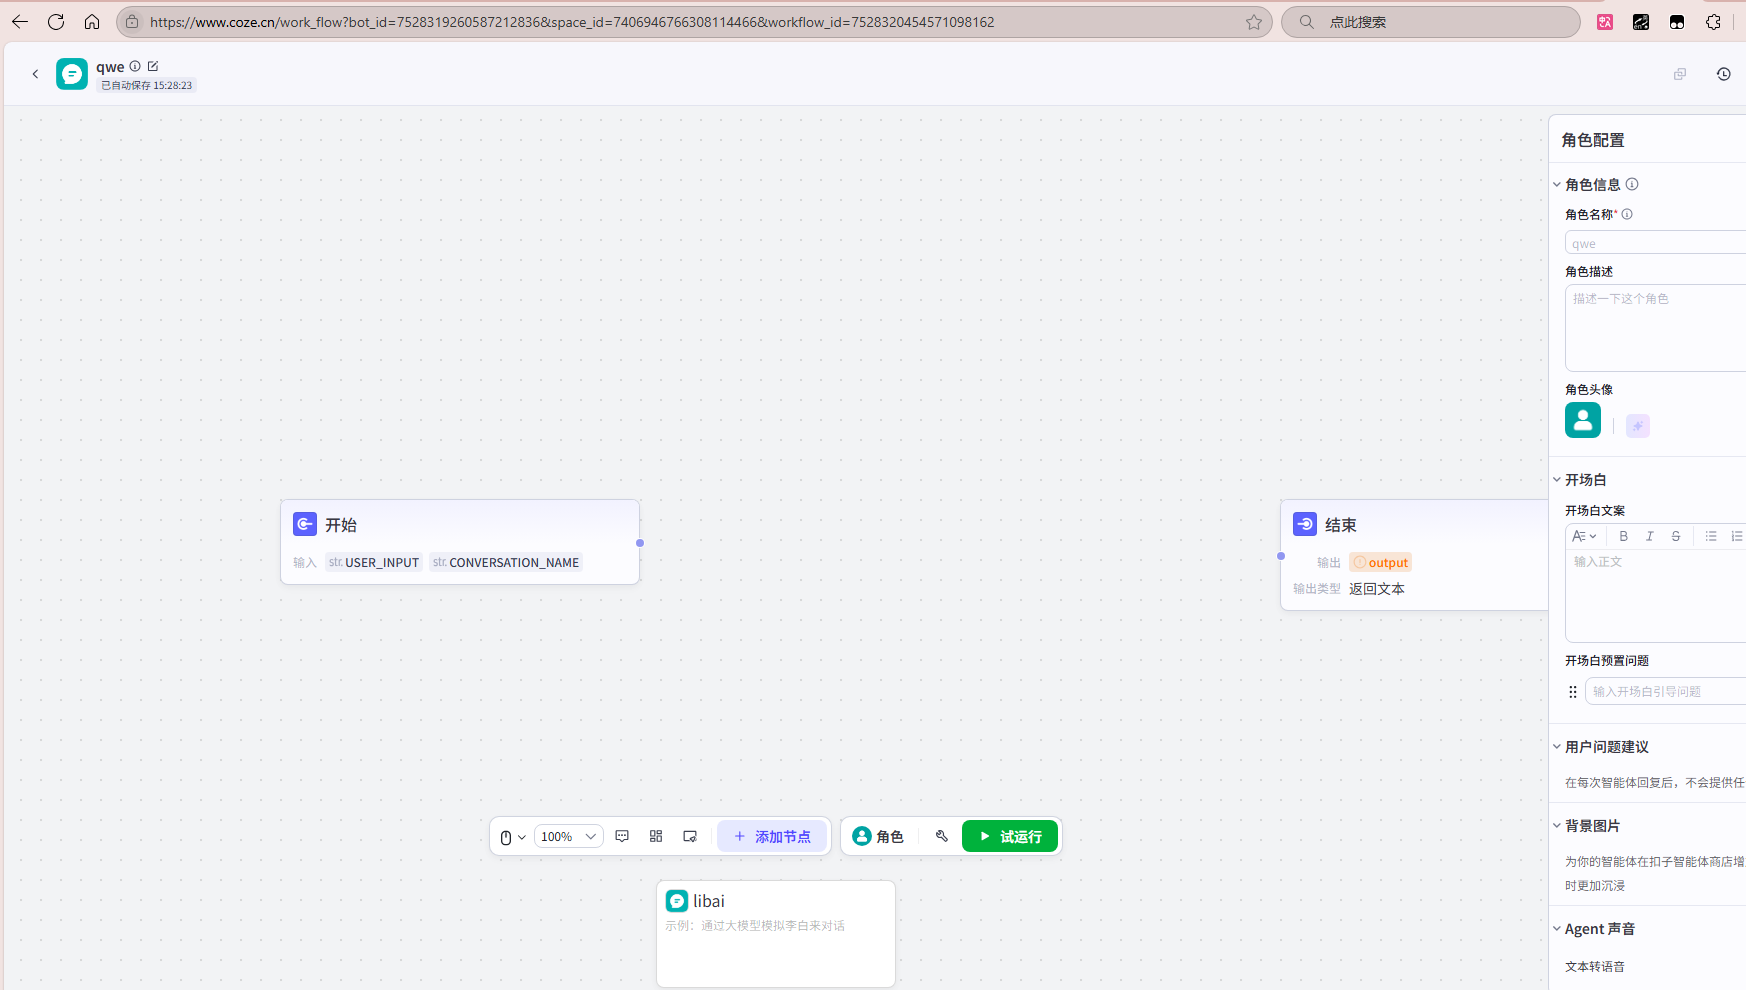Click the 添加节点 button

pyautogui.click(x=772, y=836)
